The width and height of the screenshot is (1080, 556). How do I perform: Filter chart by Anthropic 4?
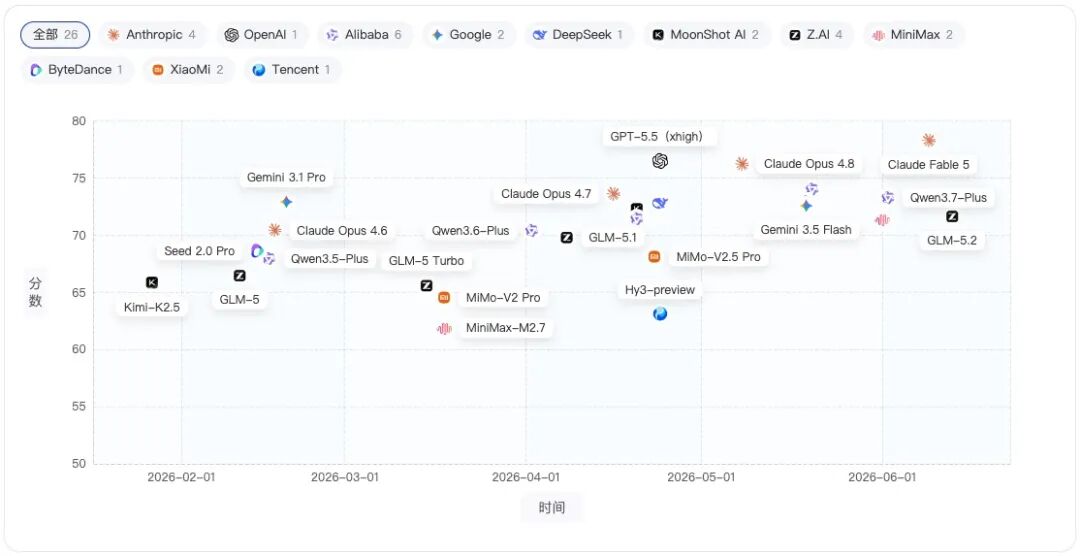click(x=152, y=34)
